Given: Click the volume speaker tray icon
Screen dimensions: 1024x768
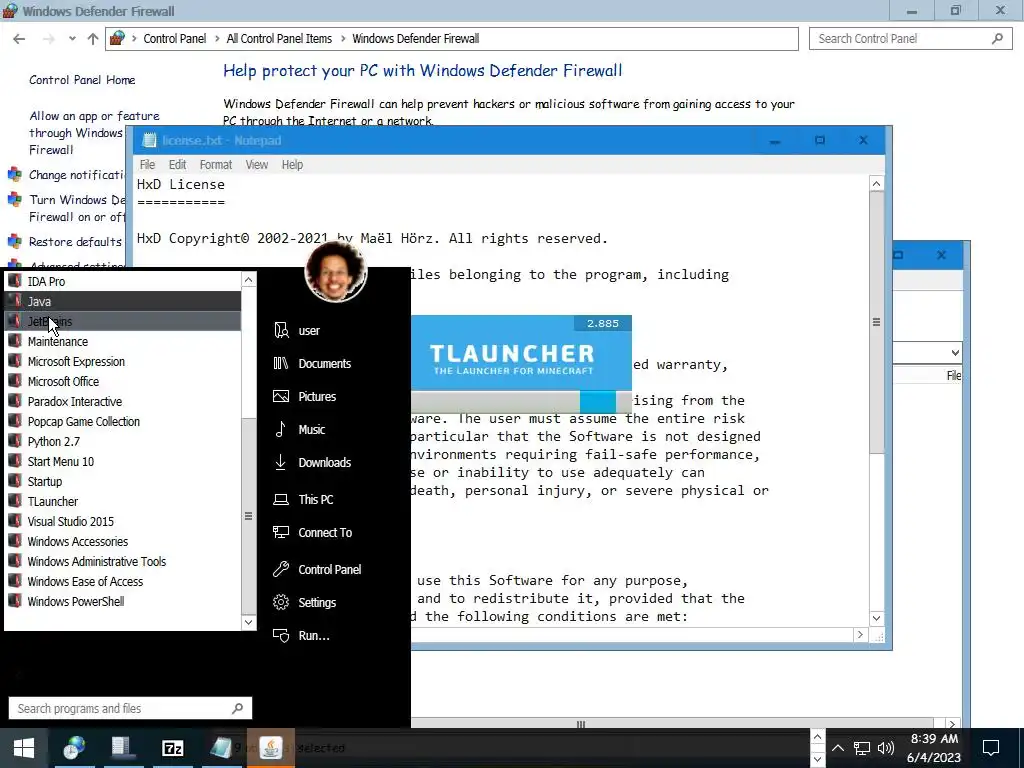Looking at the screenshot, I should (x=886, y=748).
